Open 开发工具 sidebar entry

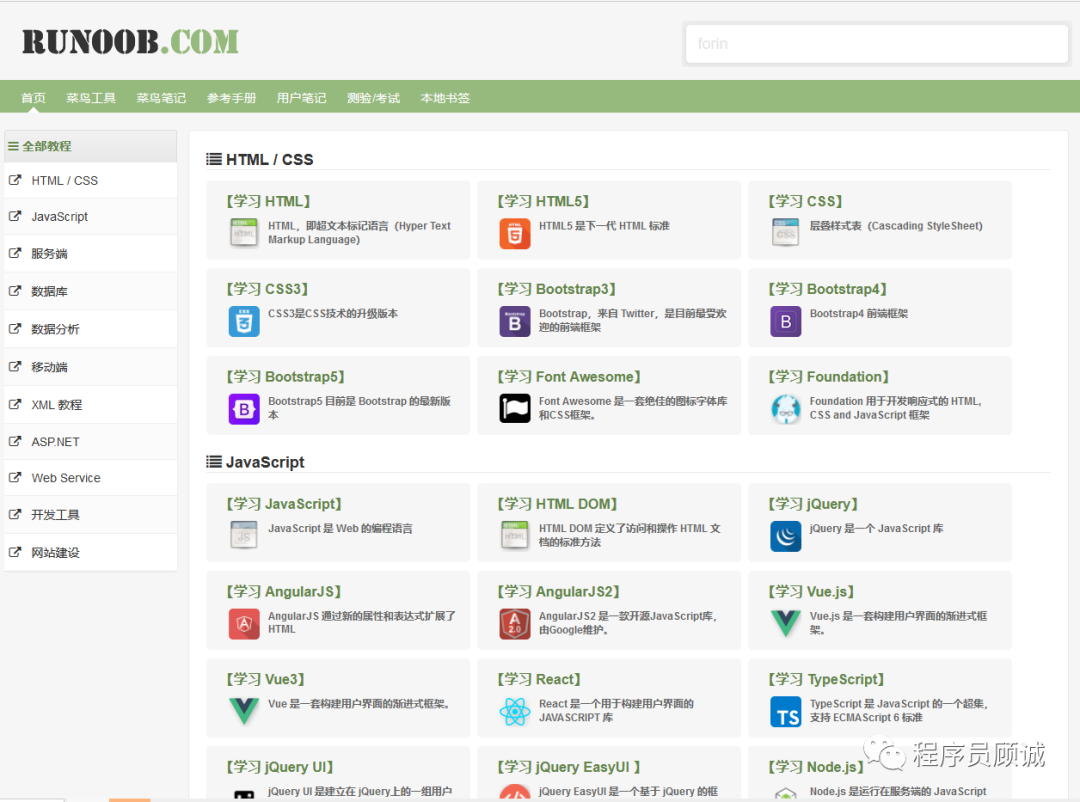(x=90, y=515)
